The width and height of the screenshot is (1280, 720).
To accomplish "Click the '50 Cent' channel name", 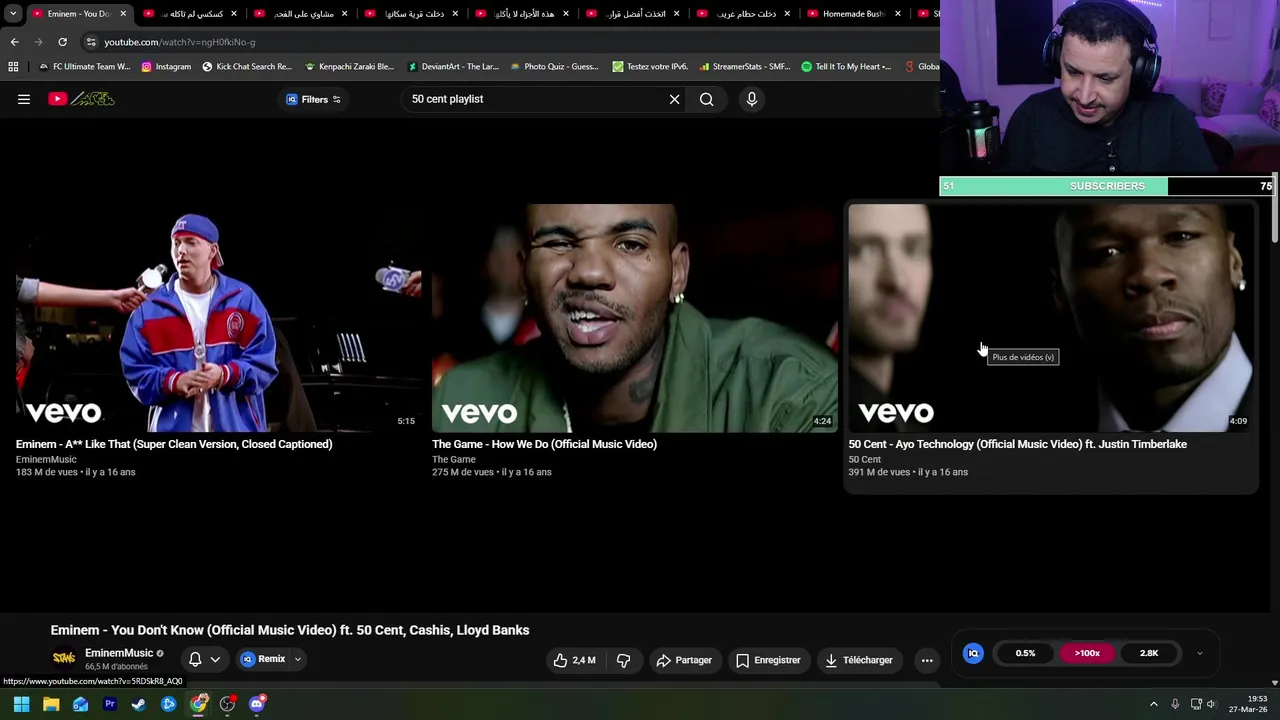I will (864, 459).
